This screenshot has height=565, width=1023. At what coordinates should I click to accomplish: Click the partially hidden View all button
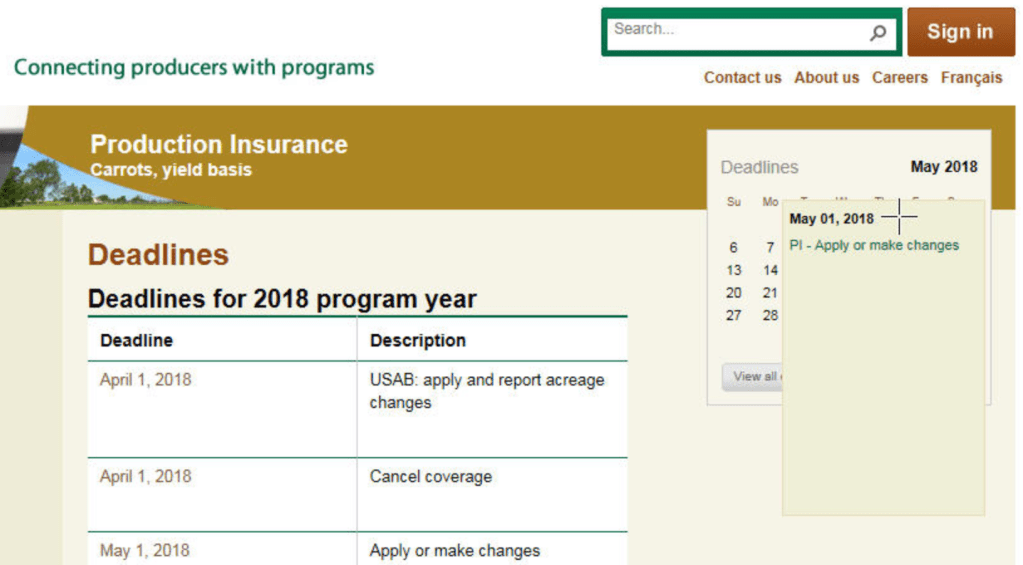click(752, 377)
